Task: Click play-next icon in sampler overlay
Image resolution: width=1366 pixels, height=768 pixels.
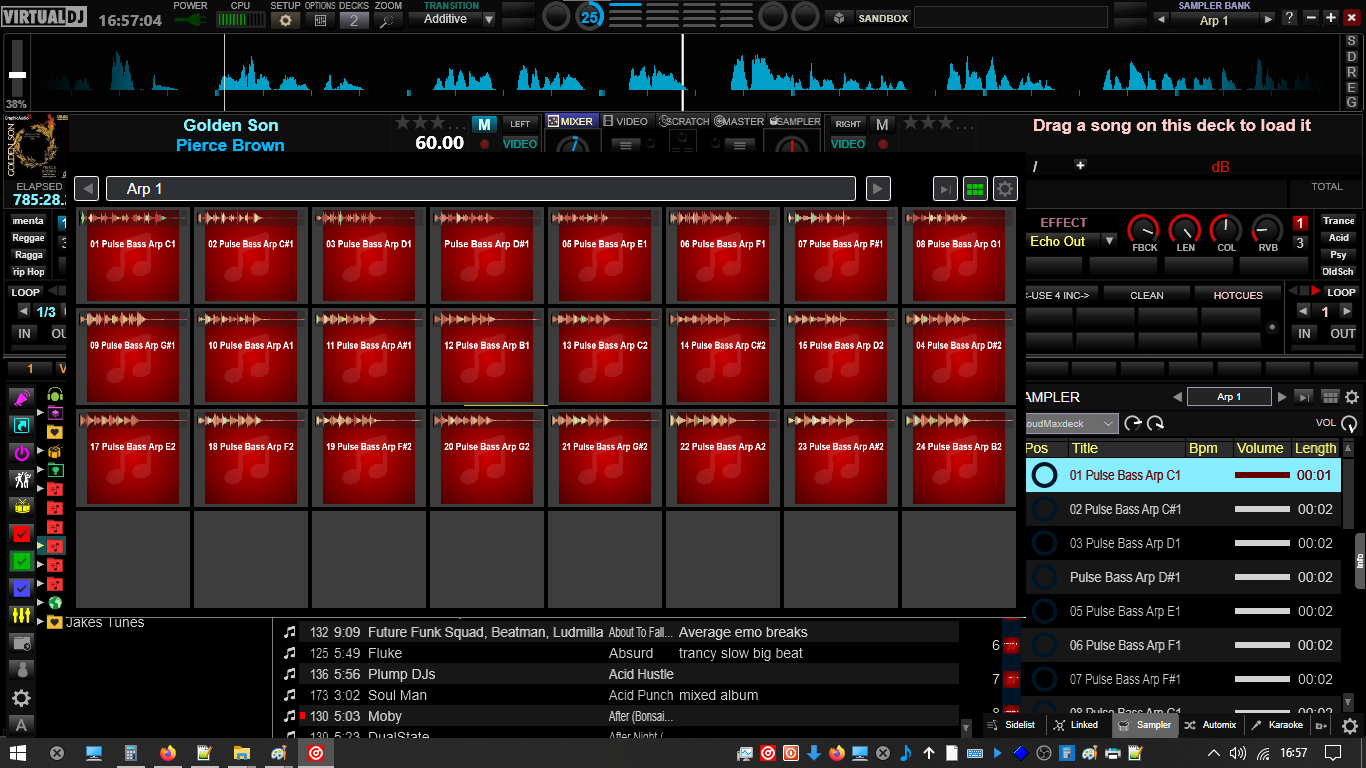Action: pos(945,189)
